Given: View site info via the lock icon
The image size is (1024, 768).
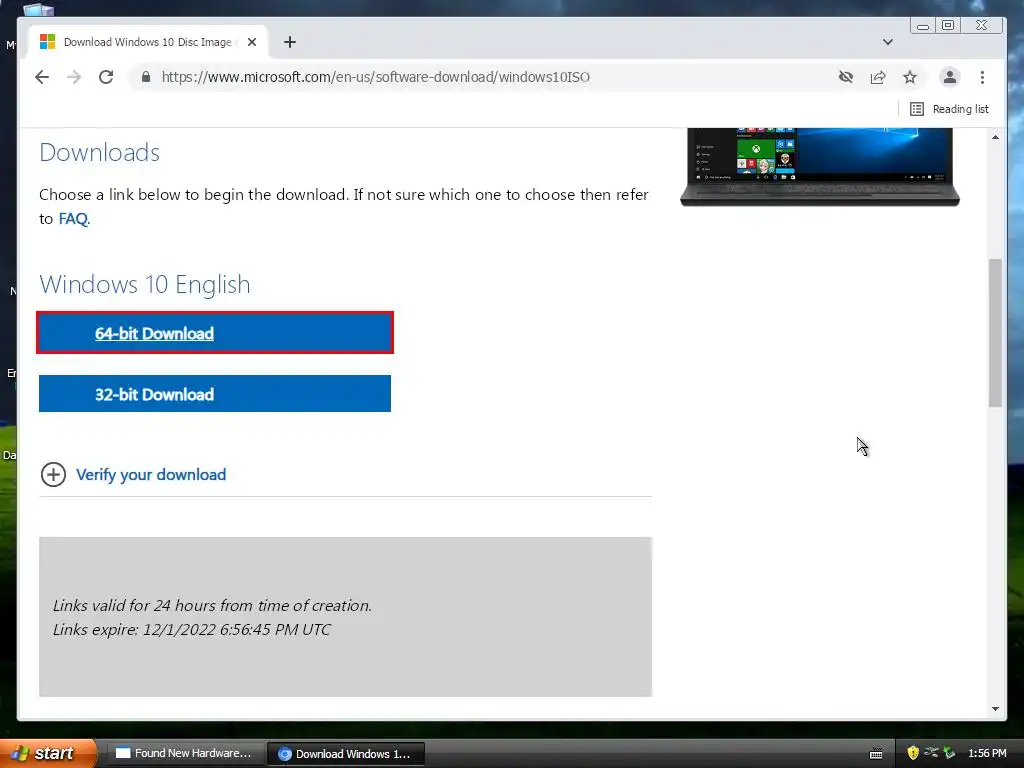Looking at the screenshot, I should click(x=146, y=77).
